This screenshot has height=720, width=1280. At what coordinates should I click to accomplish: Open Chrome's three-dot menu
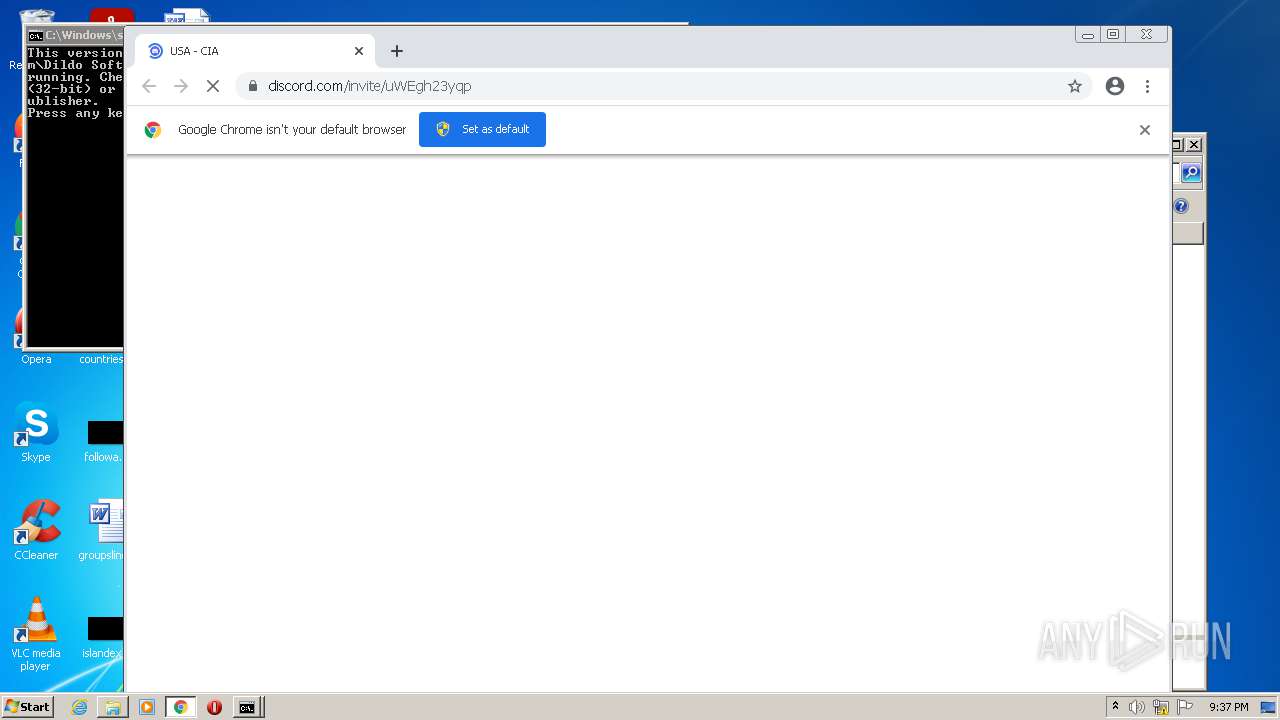coord(1147,86)
